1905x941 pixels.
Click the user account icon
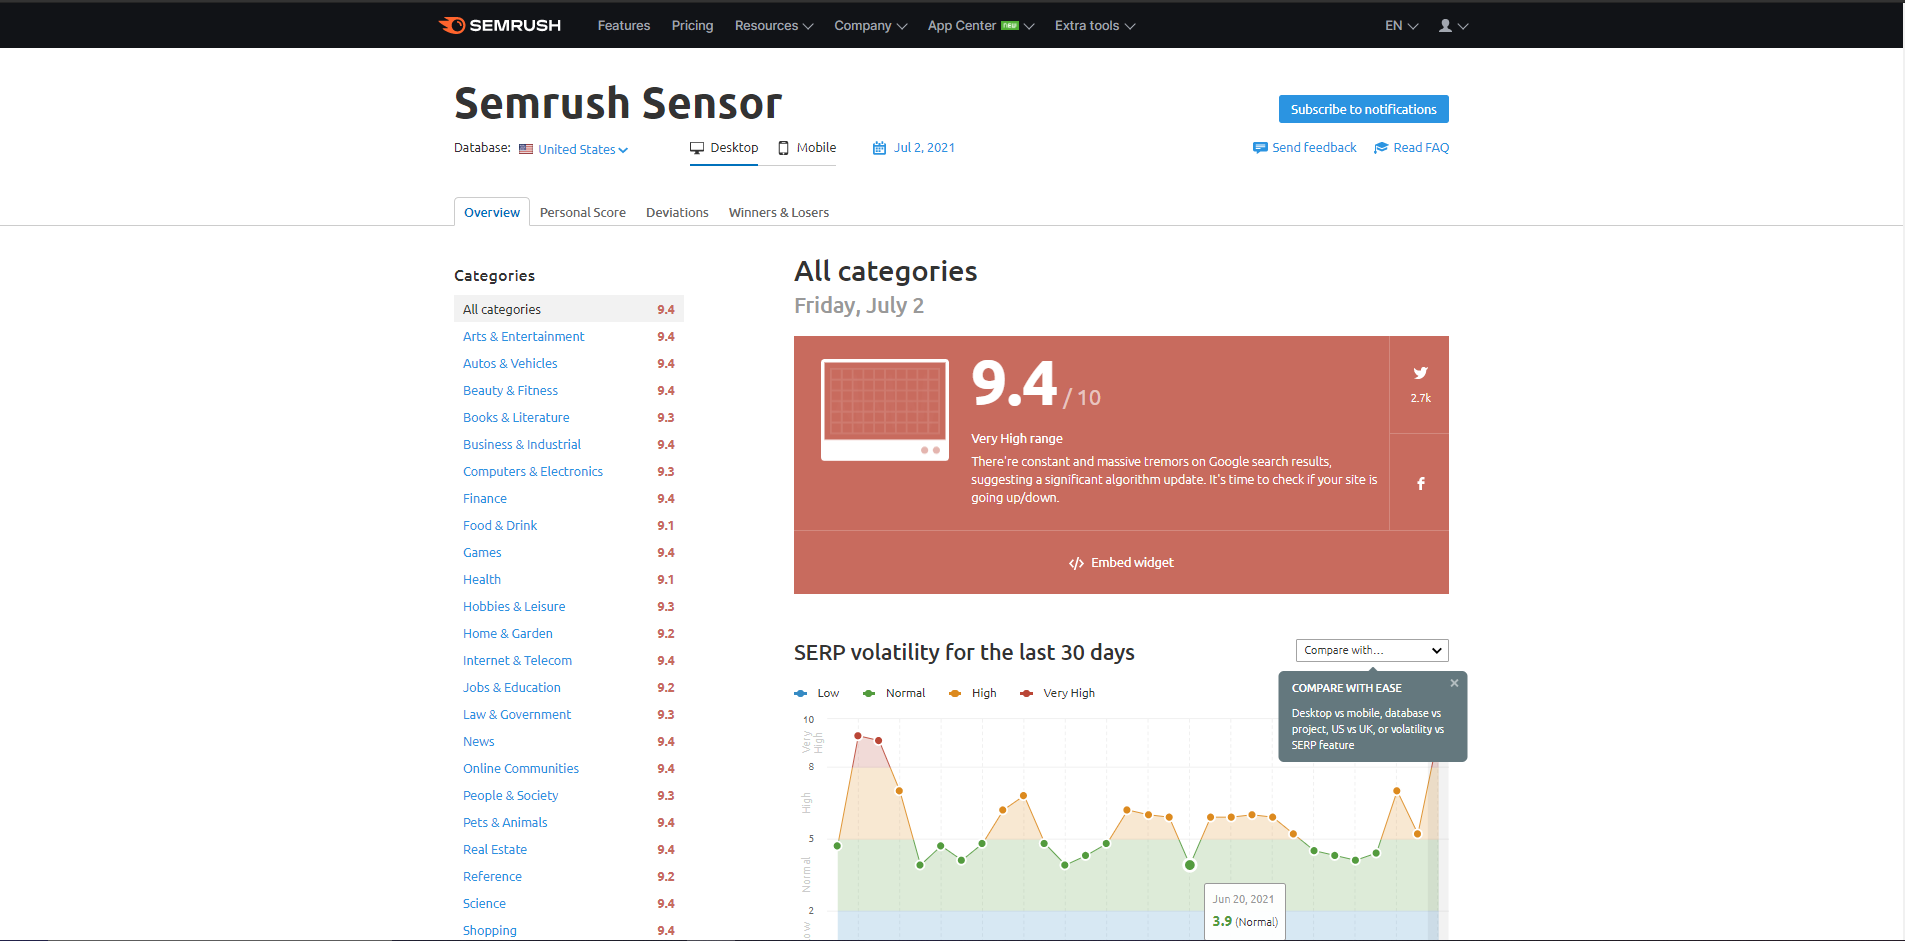1445,26
